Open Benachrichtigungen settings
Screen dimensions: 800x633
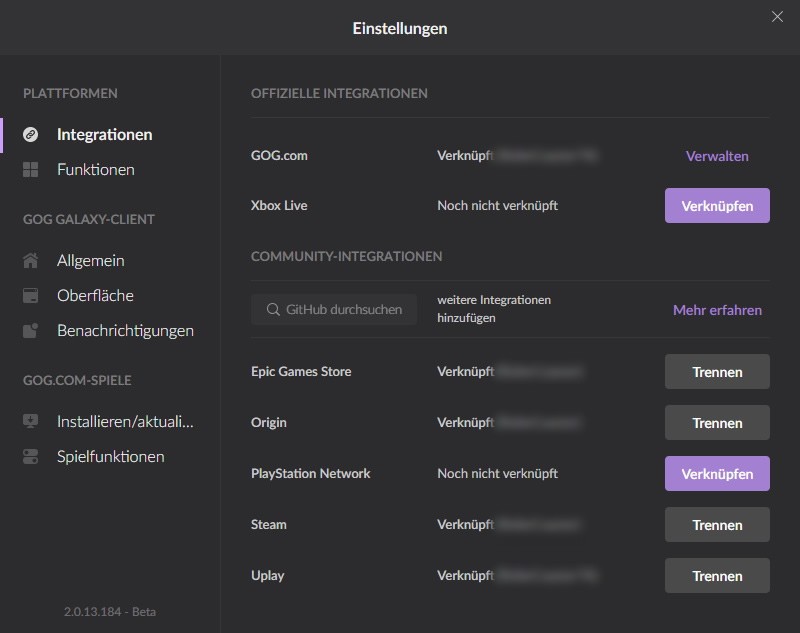pos(126,331)
